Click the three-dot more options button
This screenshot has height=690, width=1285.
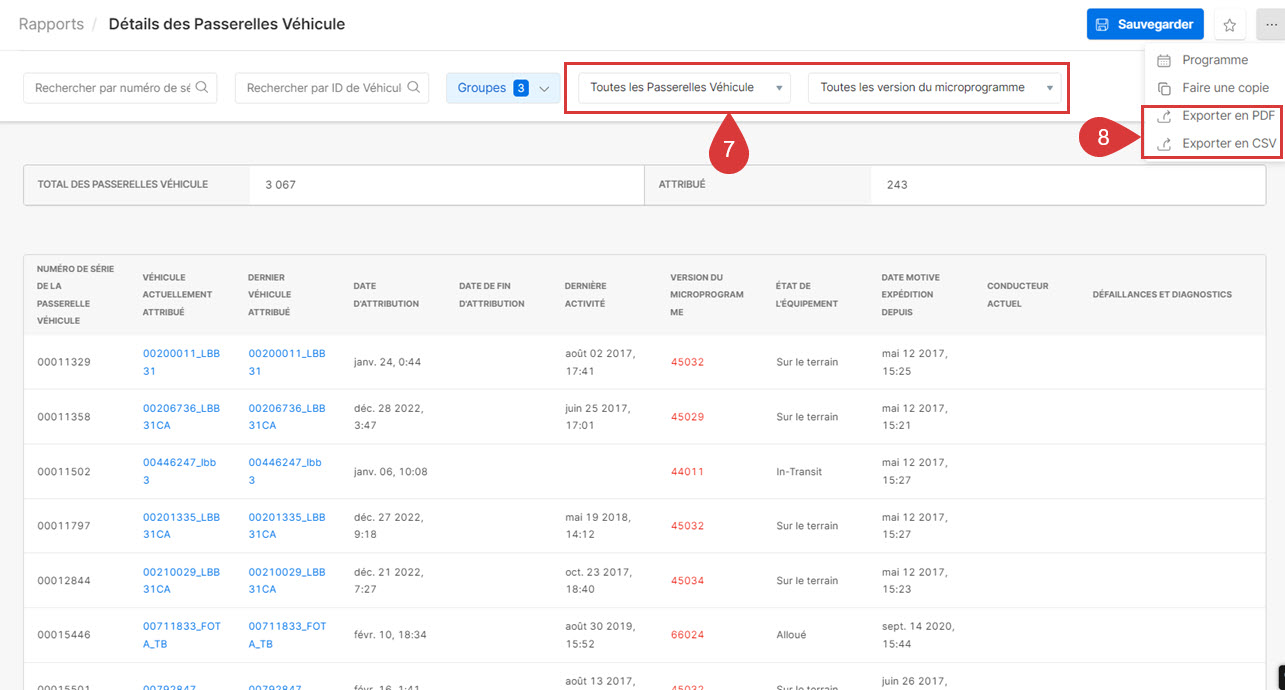[x=1271, y=25]
